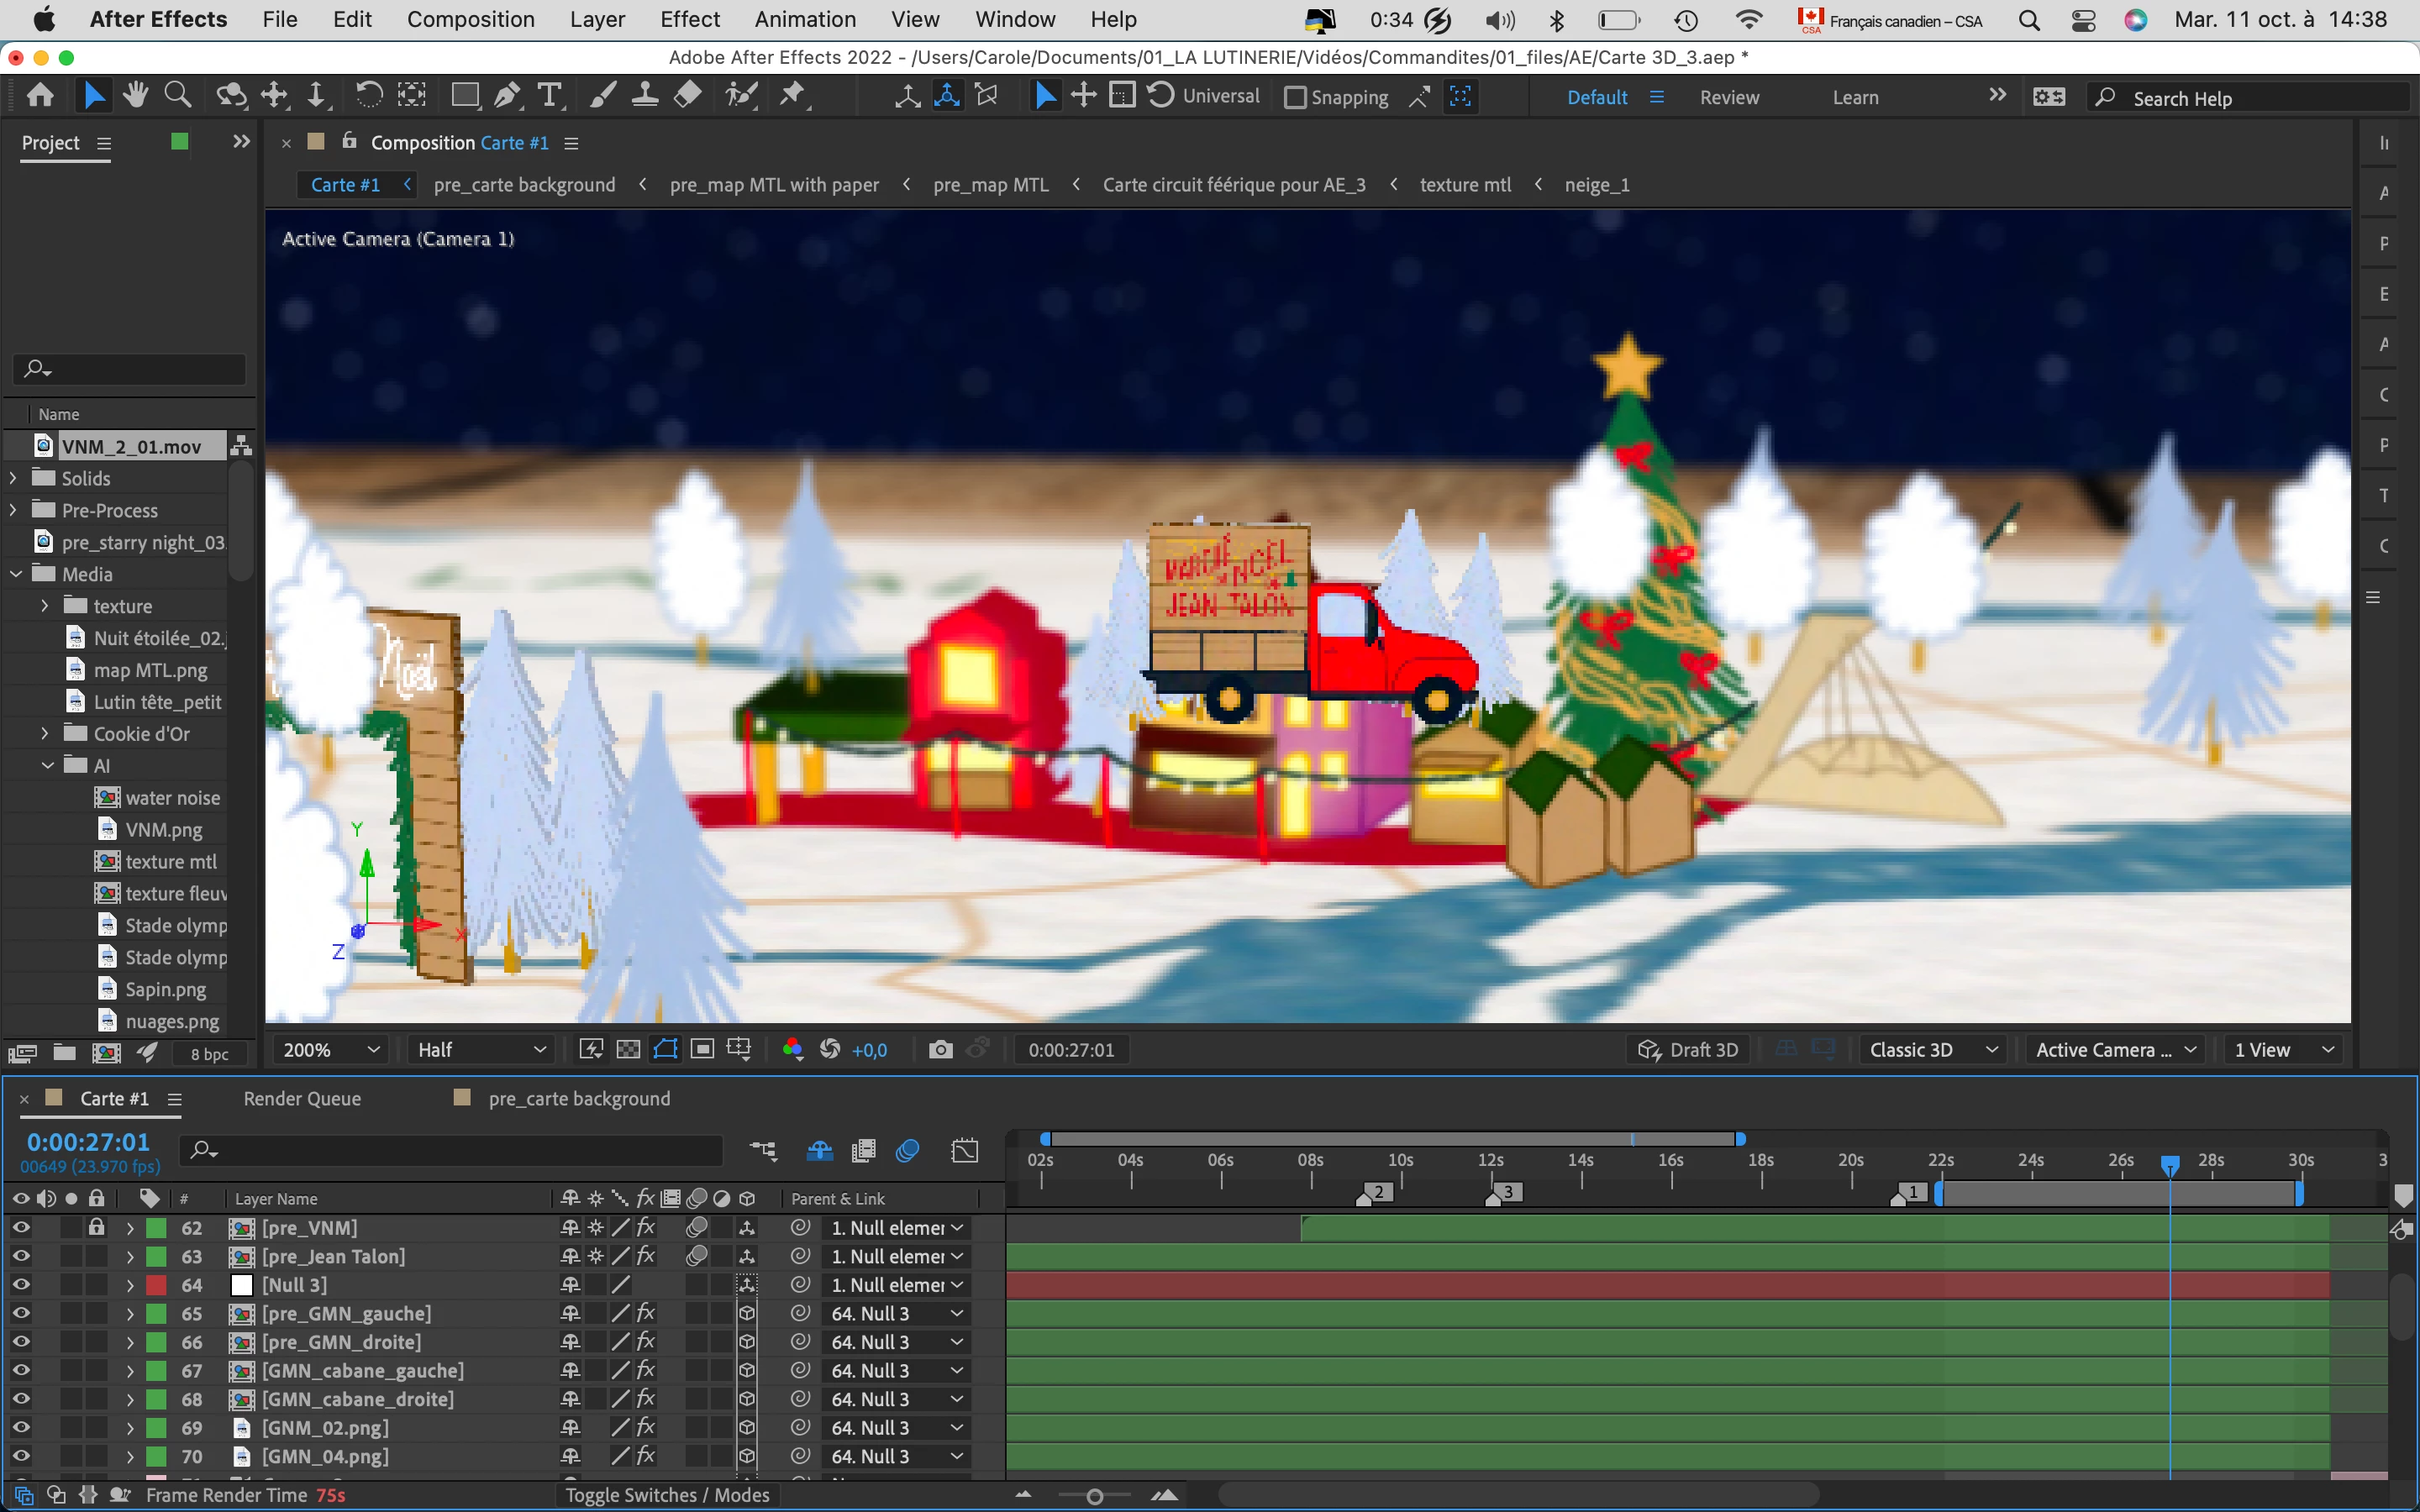Select the Clone Stamp tool
Viewport: 2420px width, 1512px height.
tap(645, 96)
